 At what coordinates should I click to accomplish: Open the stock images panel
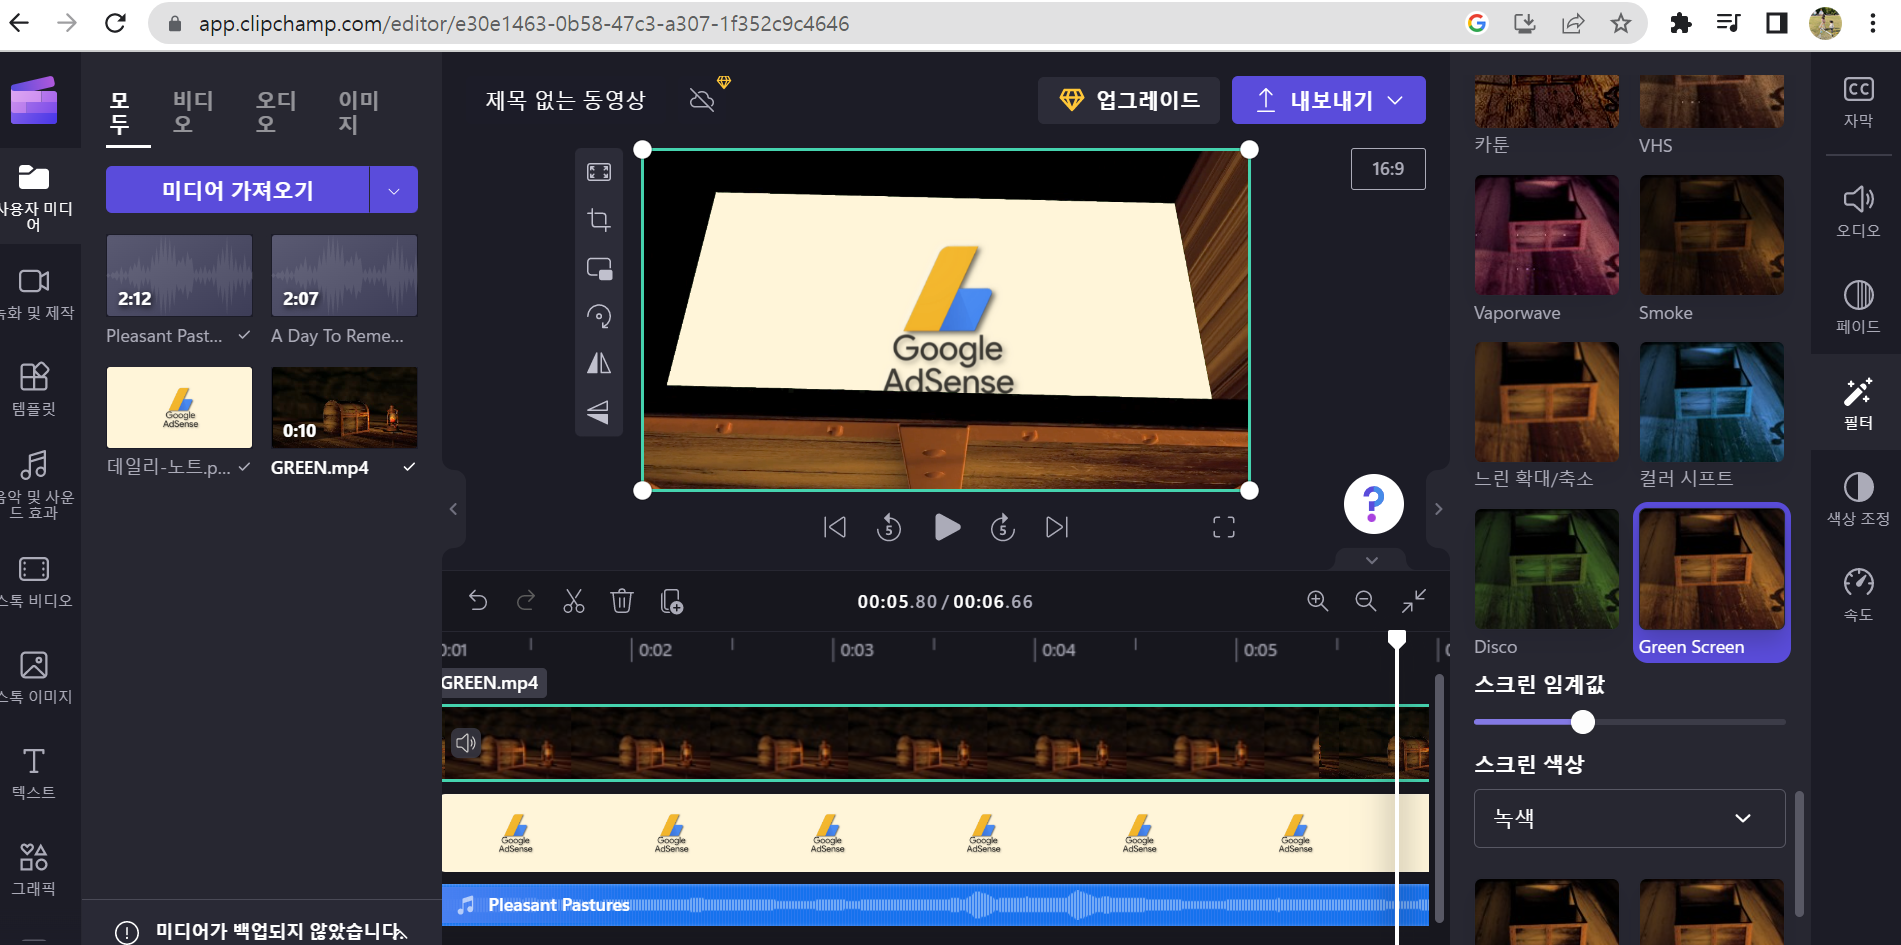click(x=34, y=677)
